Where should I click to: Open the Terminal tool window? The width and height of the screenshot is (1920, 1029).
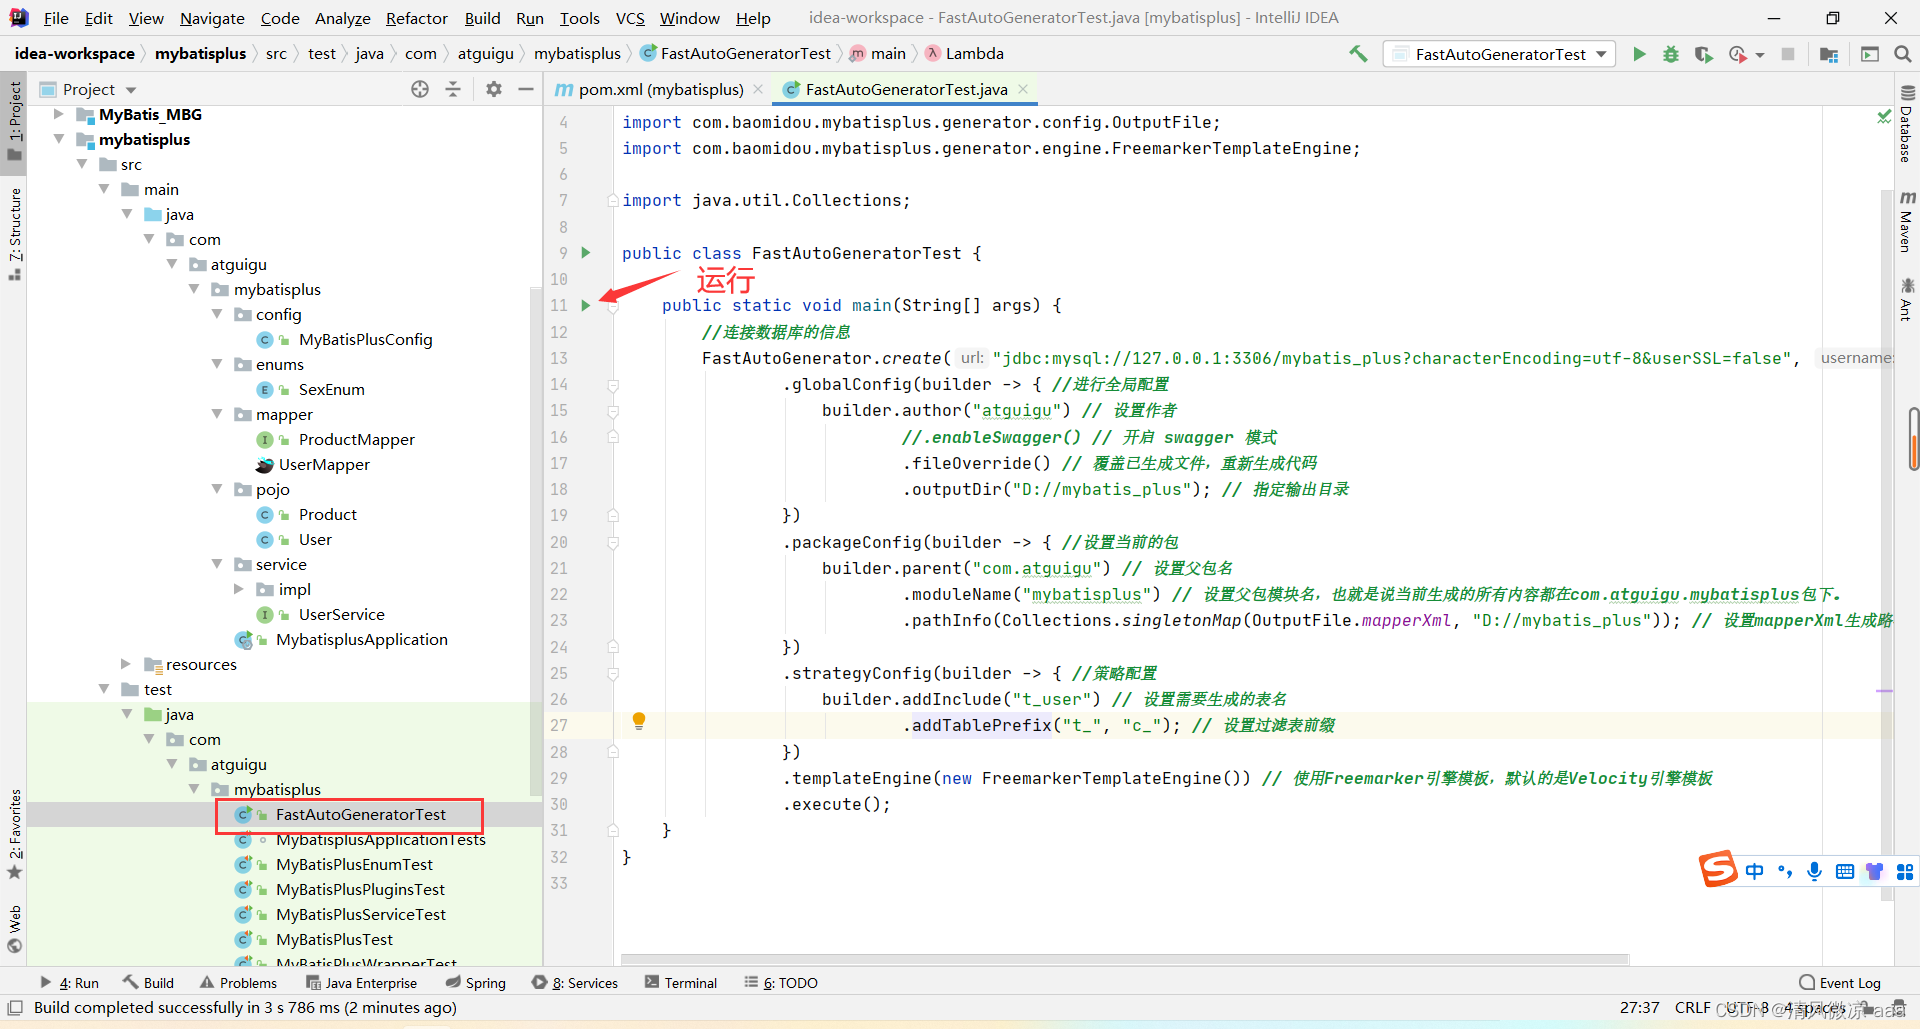681,983
